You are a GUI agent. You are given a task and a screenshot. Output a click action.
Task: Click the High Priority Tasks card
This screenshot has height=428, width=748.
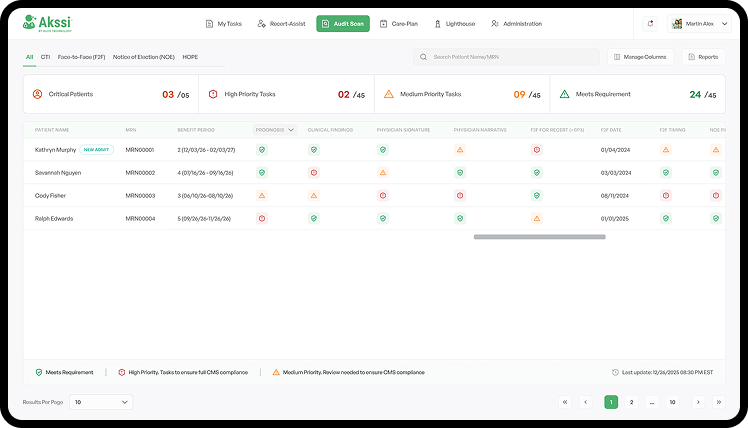[x=286, y=94]
